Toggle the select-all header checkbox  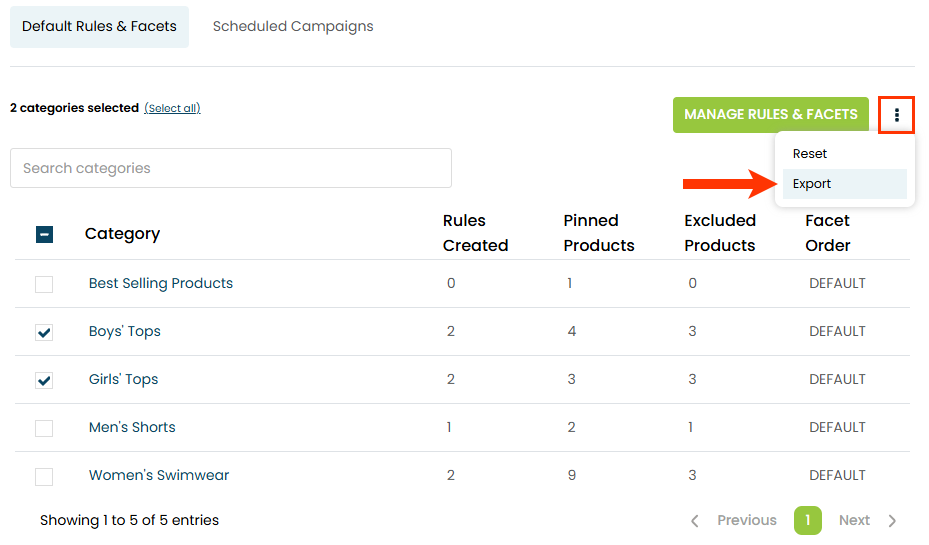tap(44, 234)
